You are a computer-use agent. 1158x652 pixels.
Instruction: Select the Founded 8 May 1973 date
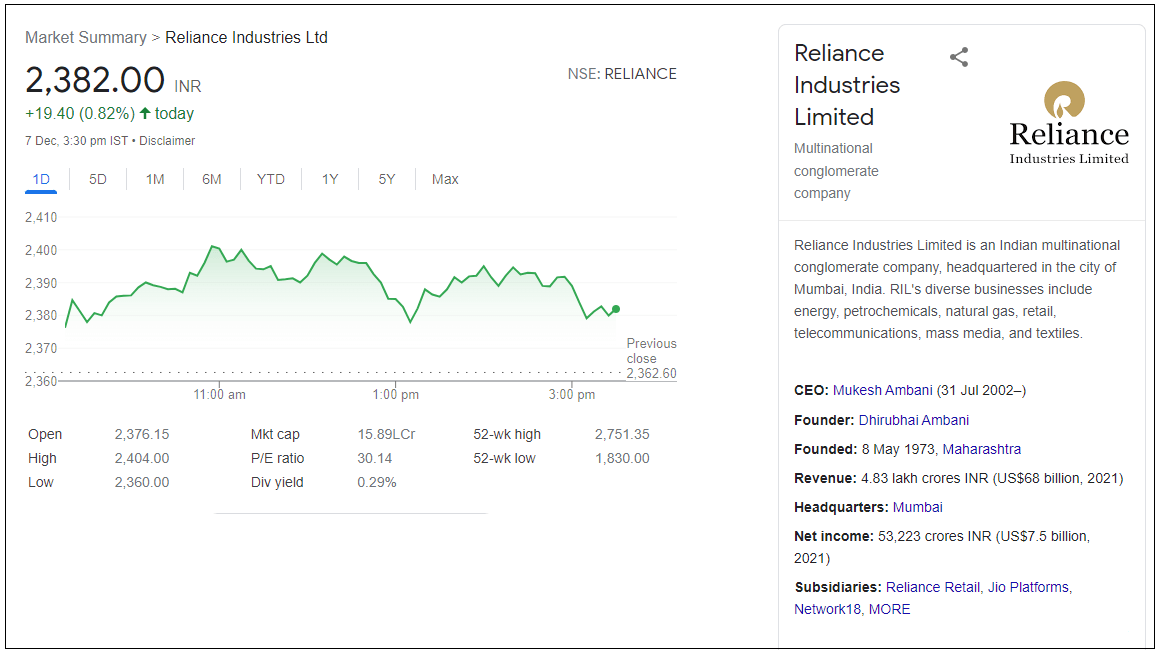(898, 449)
